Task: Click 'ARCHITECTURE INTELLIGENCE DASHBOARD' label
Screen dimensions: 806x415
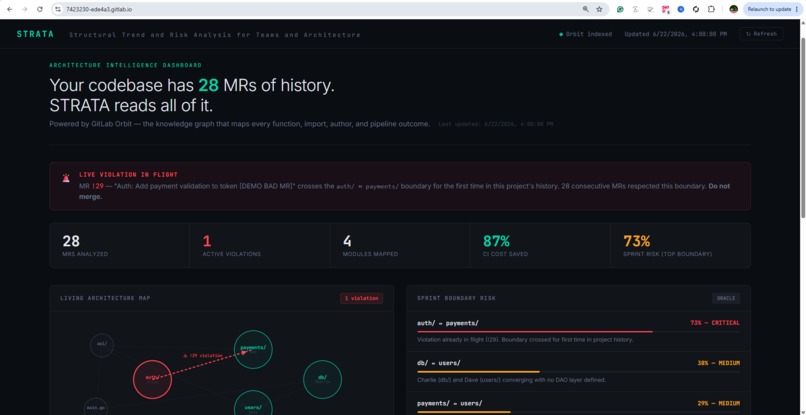Action: point(125,65)
